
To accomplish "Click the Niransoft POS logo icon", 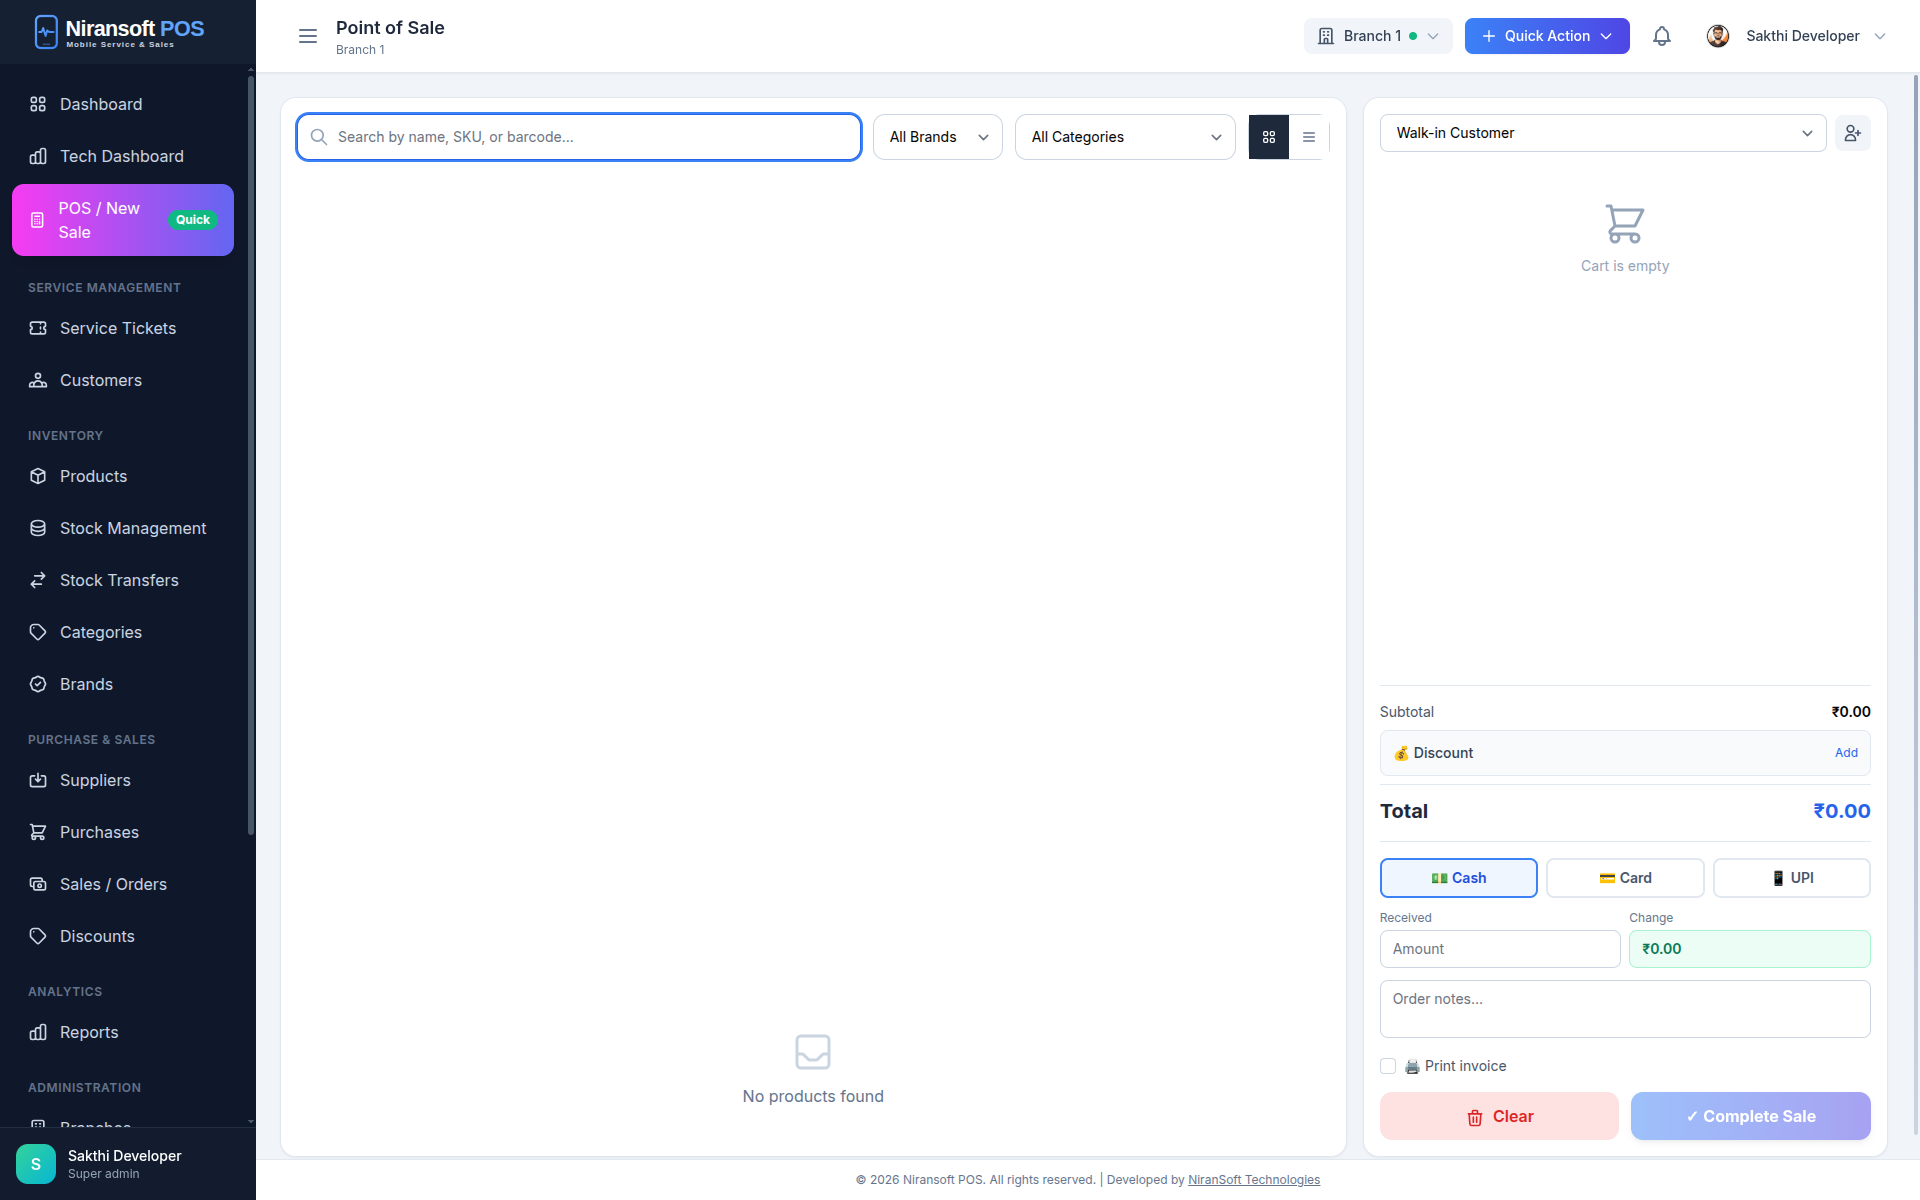I will [46, 32].
